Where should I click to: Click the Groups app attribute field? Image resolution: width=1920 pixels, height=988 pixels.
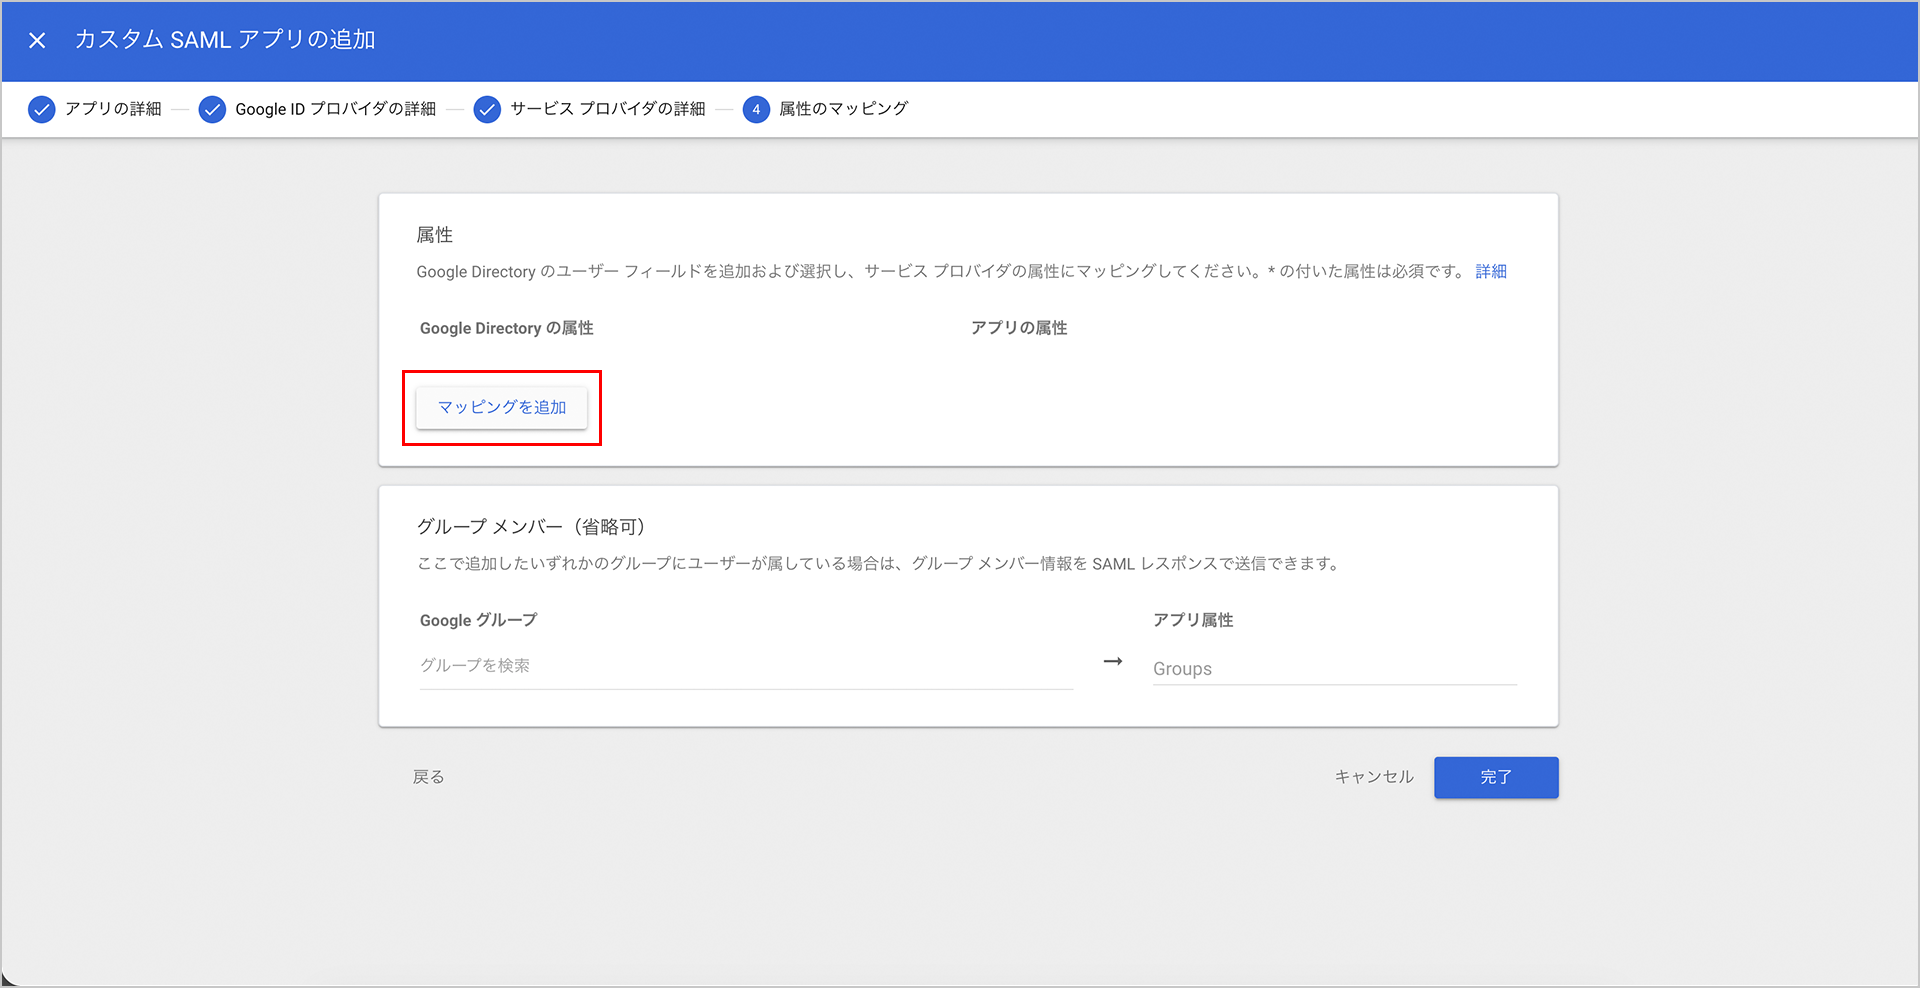(1334, 669)
